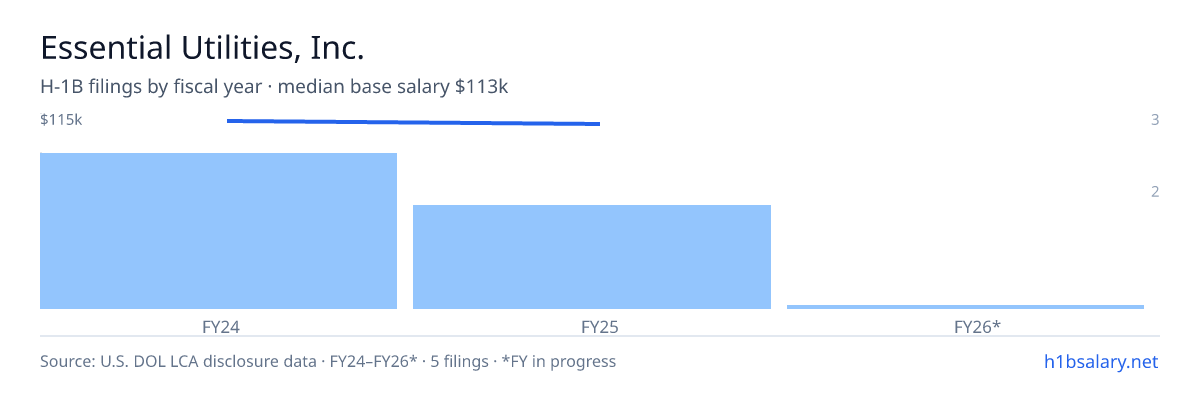This screenshot has height=400, width=1200.
Task: Click the Essential Utilities, Inc. title
Action: coord(201,47)
